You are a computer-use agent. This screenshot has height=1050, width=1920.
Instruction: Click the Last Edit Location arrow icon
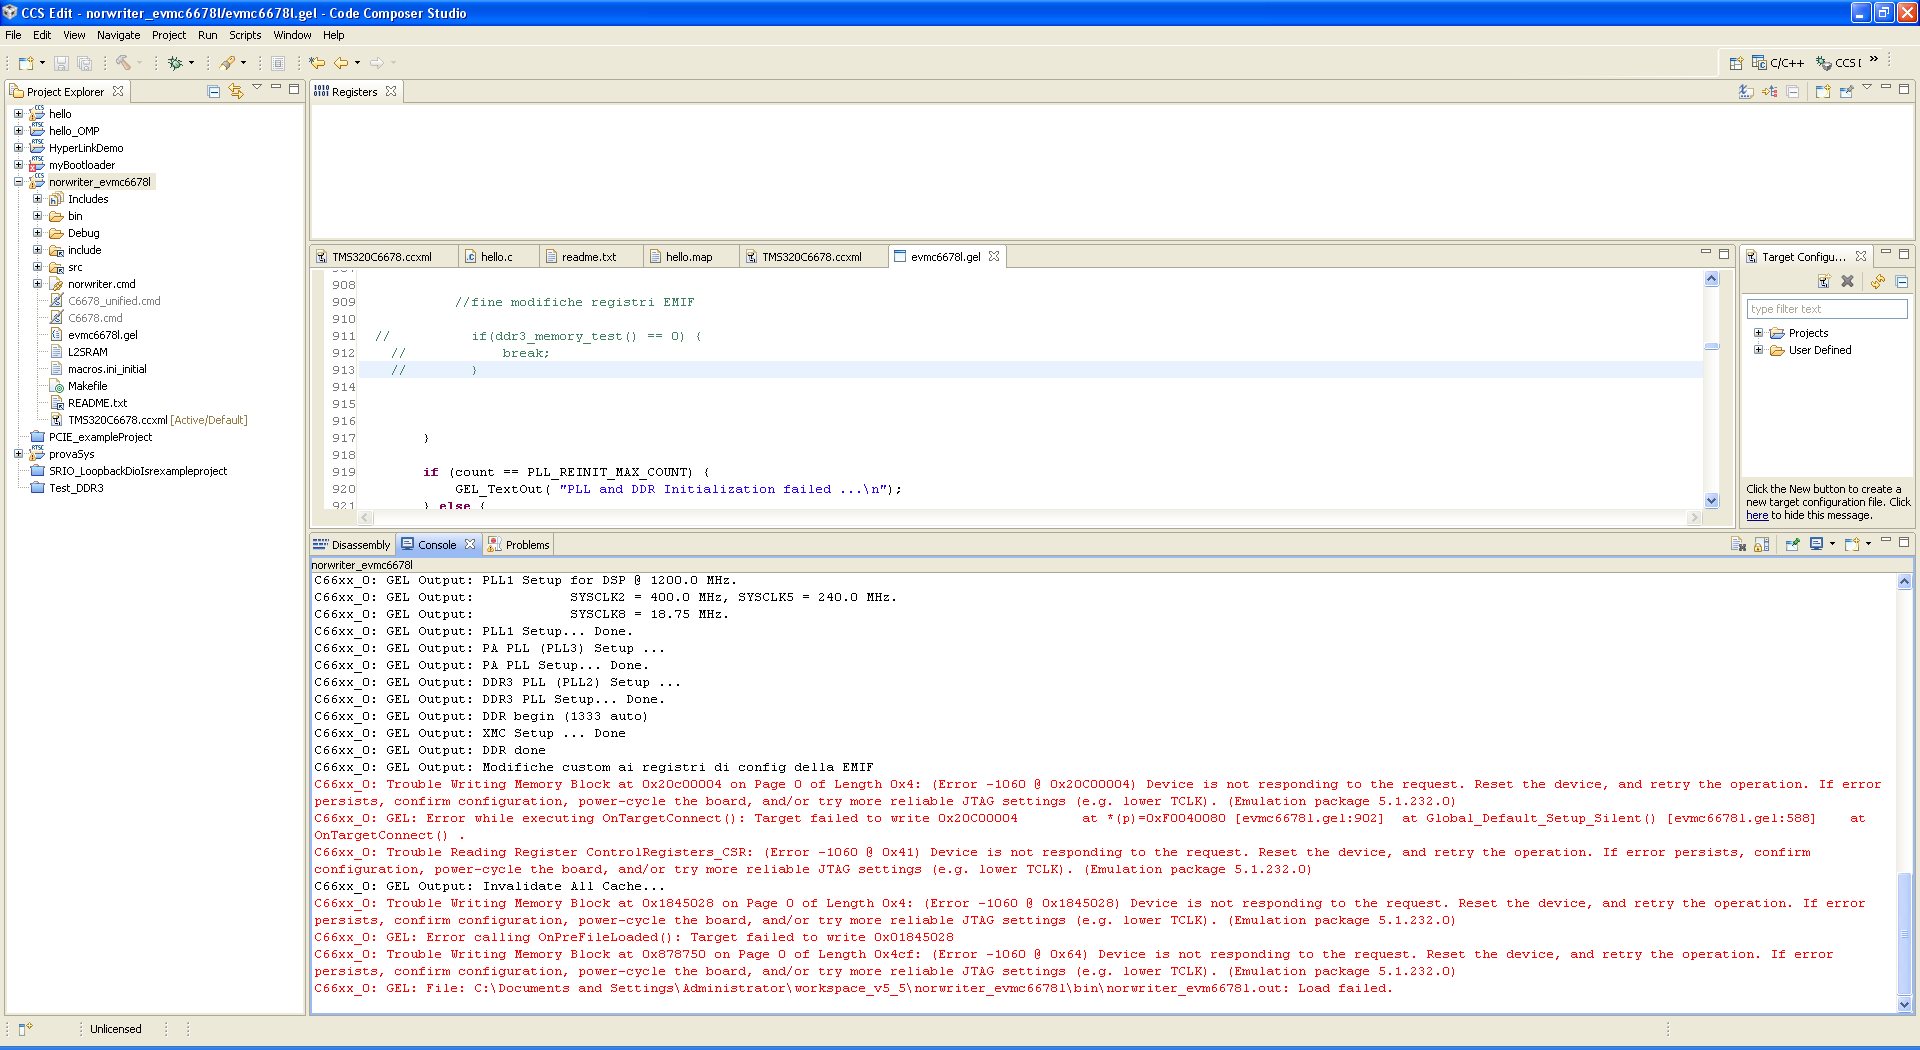[317, 63]
